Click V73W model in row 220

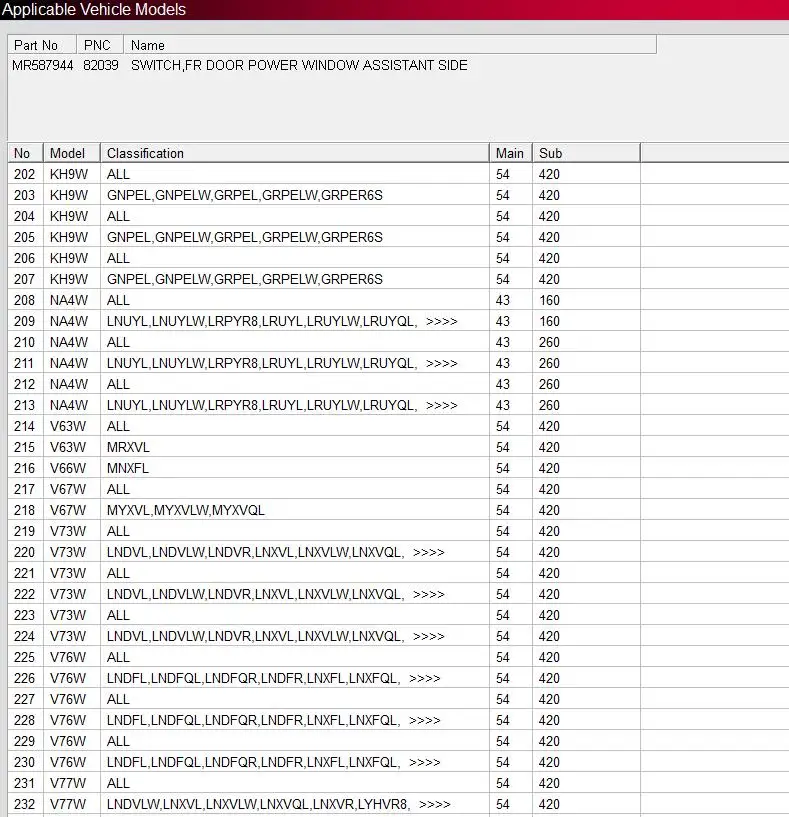(x=68, y=552)
